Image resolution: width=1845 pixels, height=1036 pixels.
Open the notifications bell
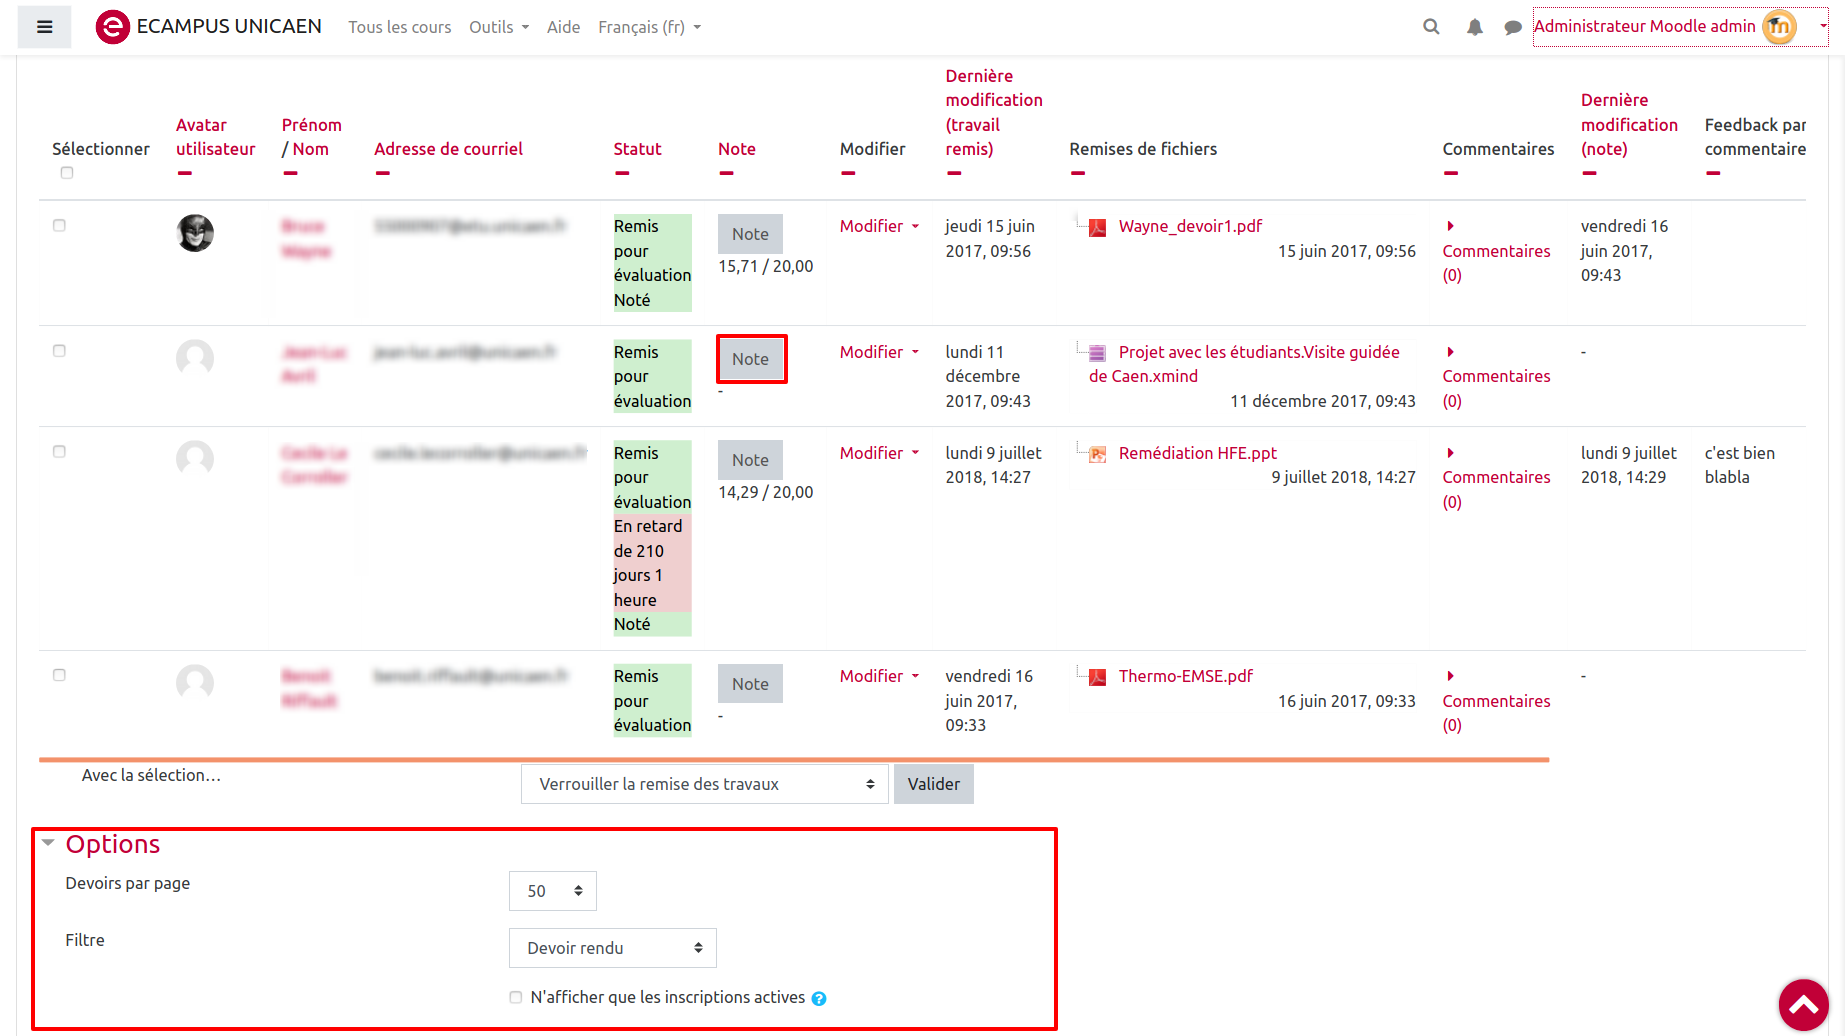pos(1474,27)
